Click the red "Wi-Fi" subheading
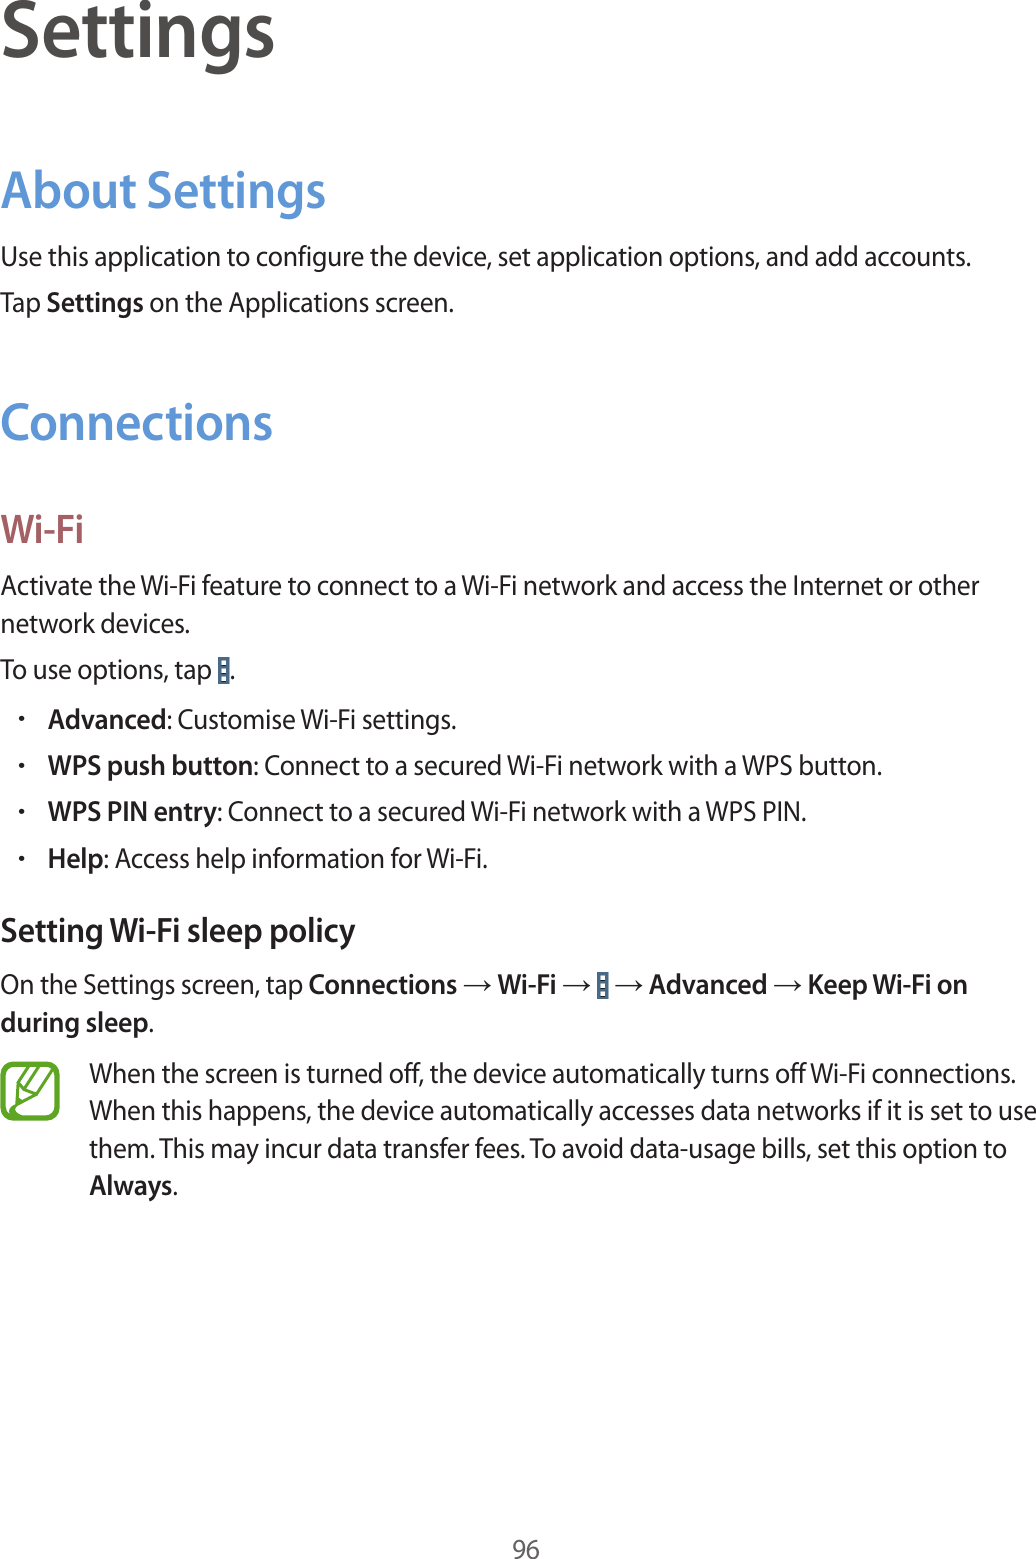 click(42, 529)
